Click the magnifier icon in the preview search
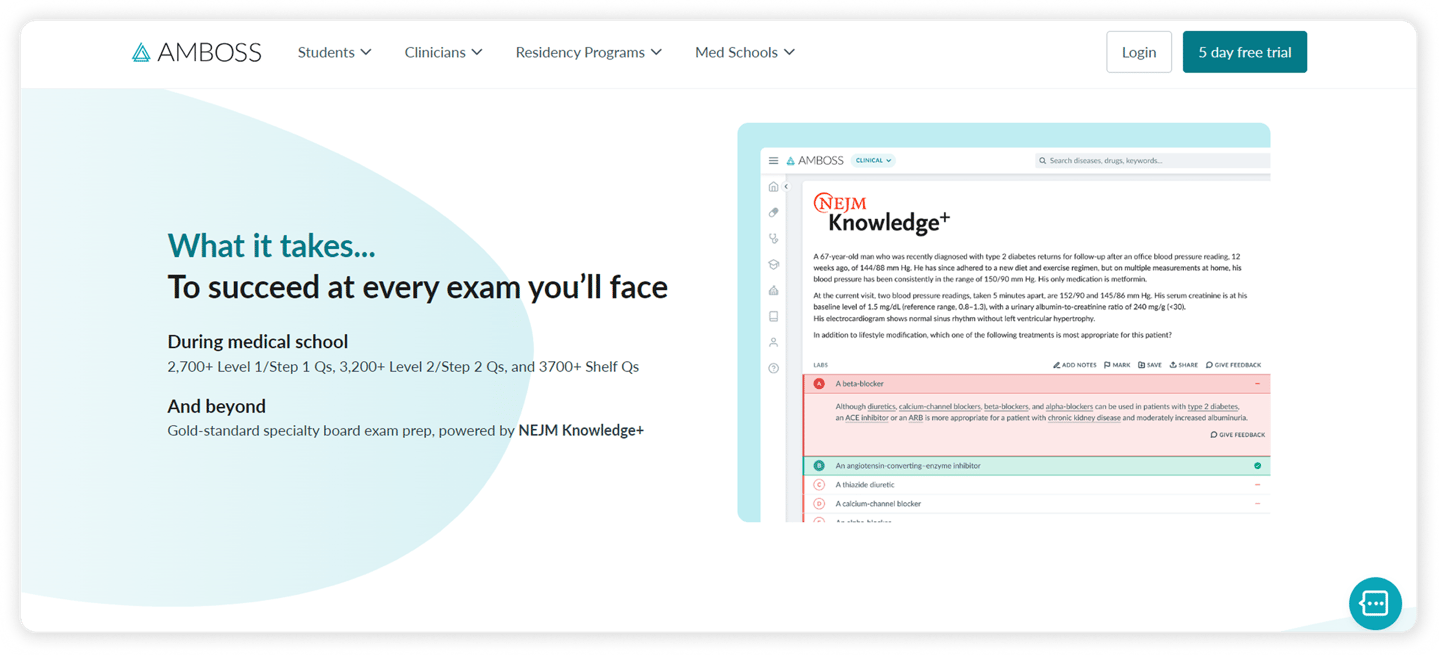Image resolution: width=1440 pixels, height=655 pixels. pyautogui.click(x=1042, y=160)
